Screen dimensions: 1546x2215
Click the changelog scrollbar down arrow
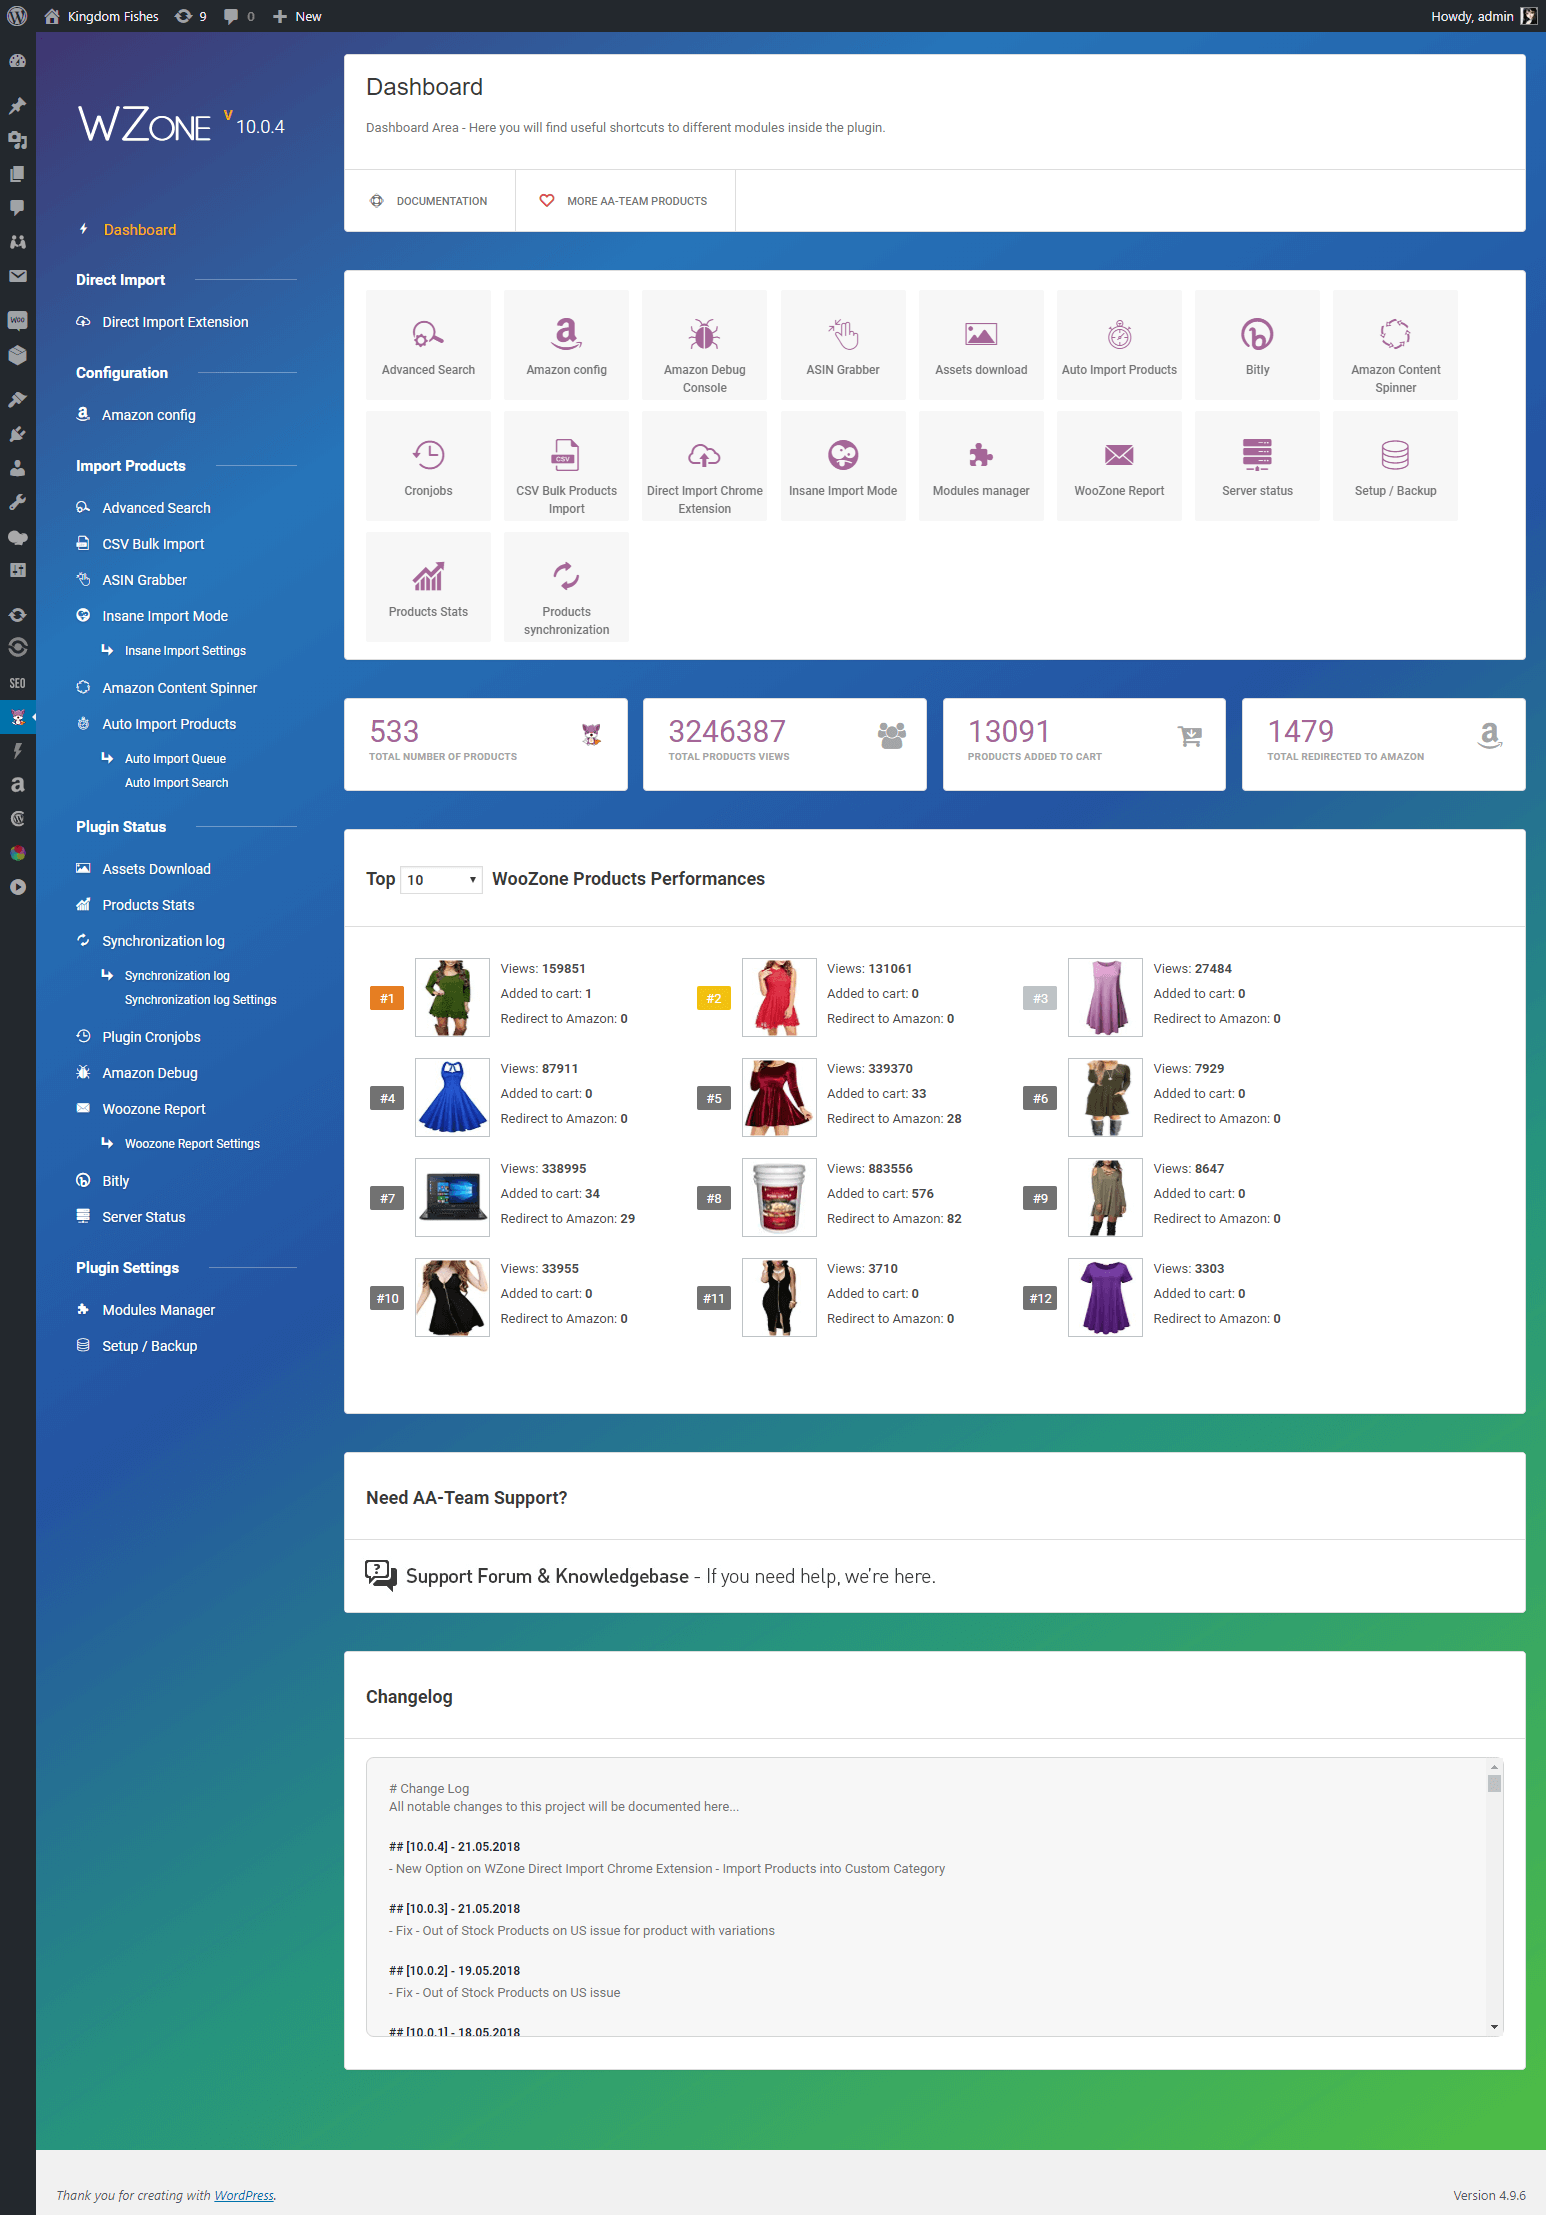coord(1494,2027)
